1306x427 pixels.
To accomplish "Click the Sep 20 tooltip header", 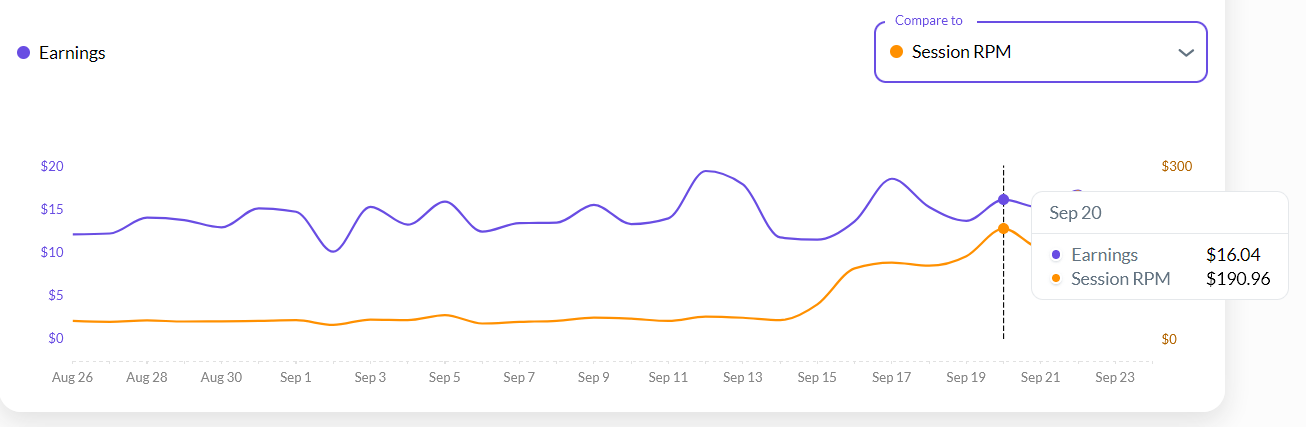I will click(x=1075, y=213).
